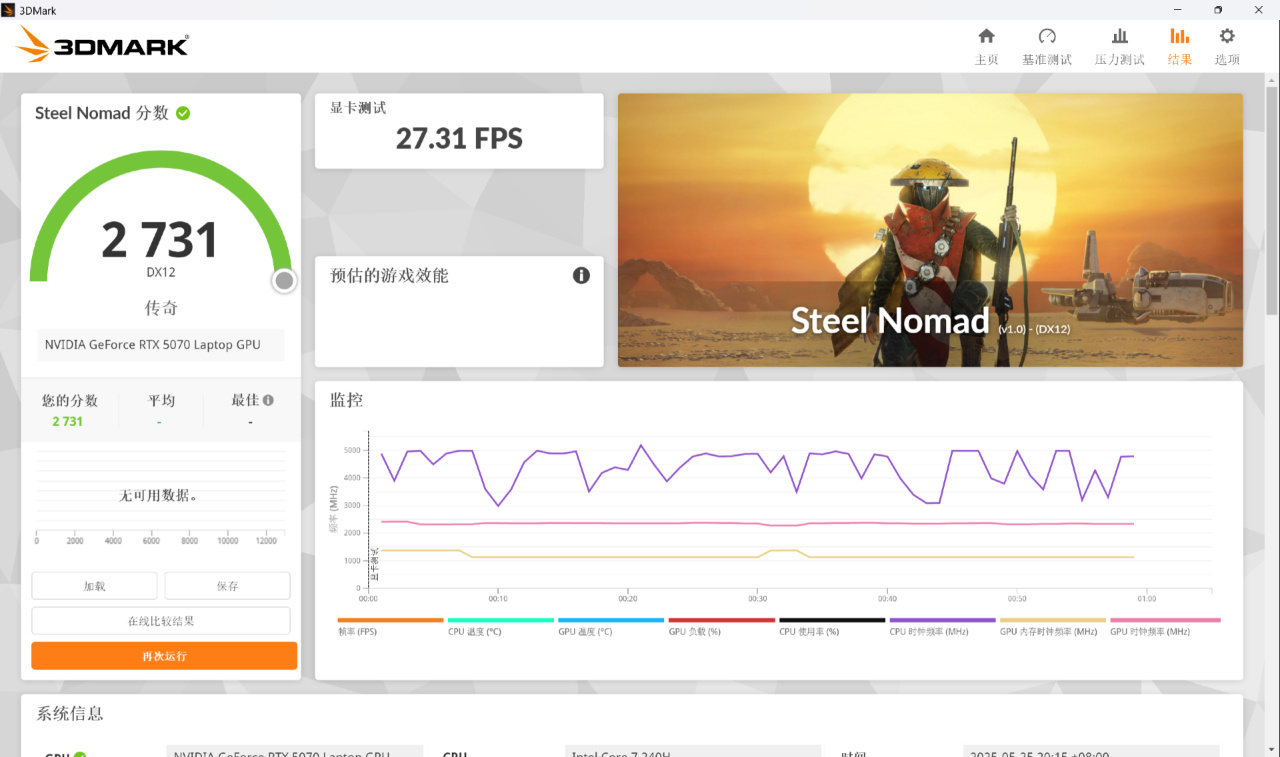Click the info icon next to 最佳
Viewport: 1280px width, 757px height.
pos(268,400)
